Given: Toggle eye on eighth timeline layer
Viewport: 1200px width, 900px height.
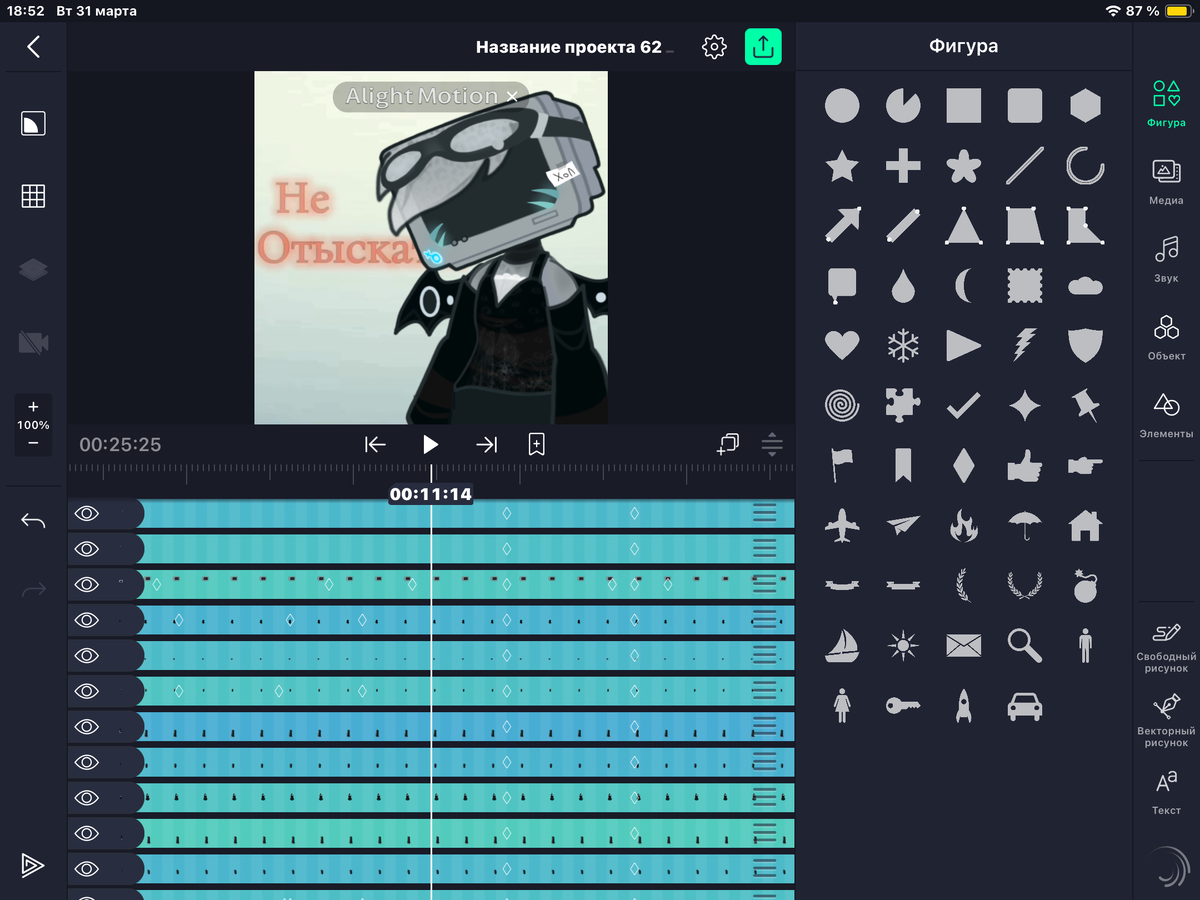Looking at the screenshot, I should click(x=87, y=762).
